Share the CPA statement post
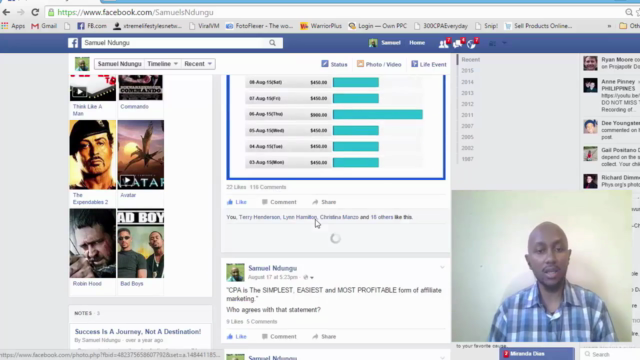The width and height of the screenshot is (640, 360). pos(324,337)
